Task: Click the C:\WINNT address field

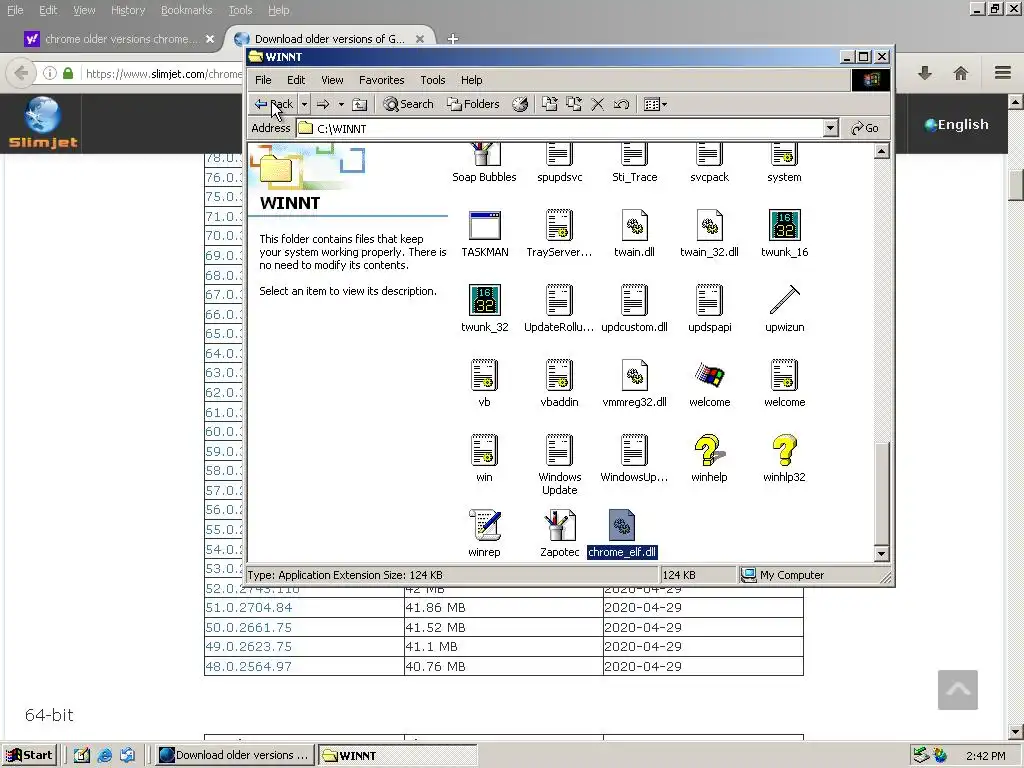Action: (x=559, y=128)
